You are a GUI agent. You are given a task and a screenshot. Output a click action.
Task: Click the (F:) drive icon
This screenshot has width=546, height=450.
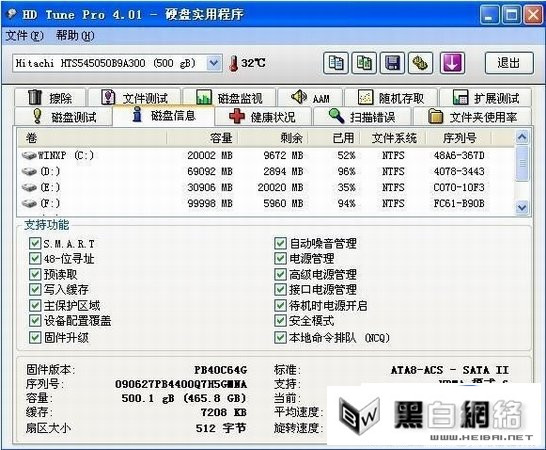[x=29, y=203]
